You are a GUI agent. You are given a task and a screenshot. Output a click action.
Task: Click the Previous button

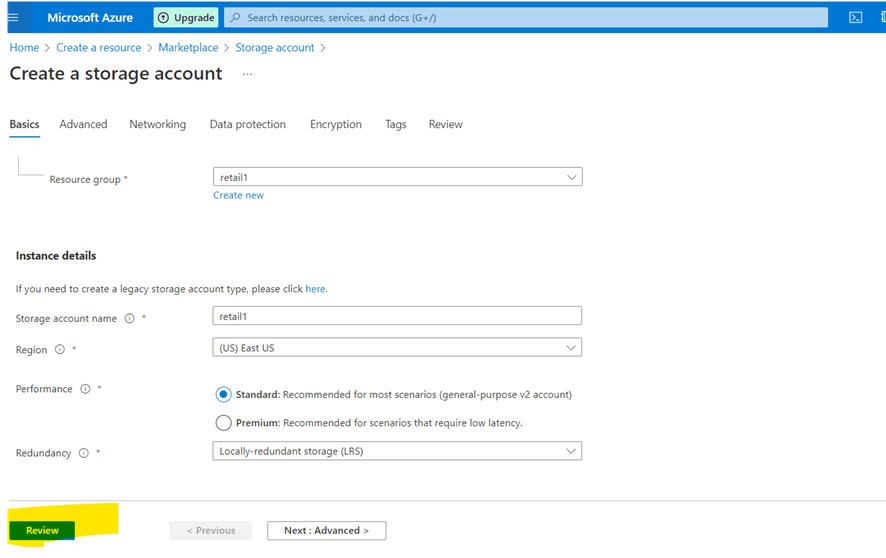point(210,530)
